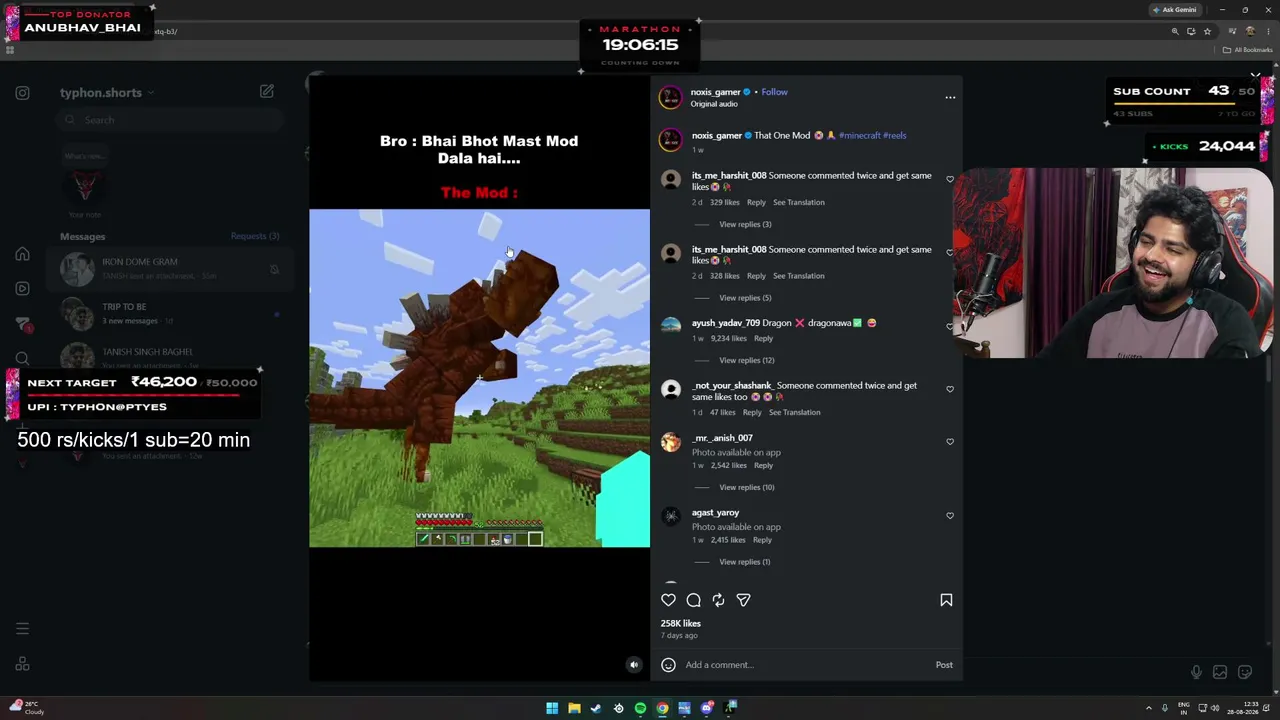The image size is (1280, 720).
Task: Open the Chrome profile avatar
Action: 1249,31
